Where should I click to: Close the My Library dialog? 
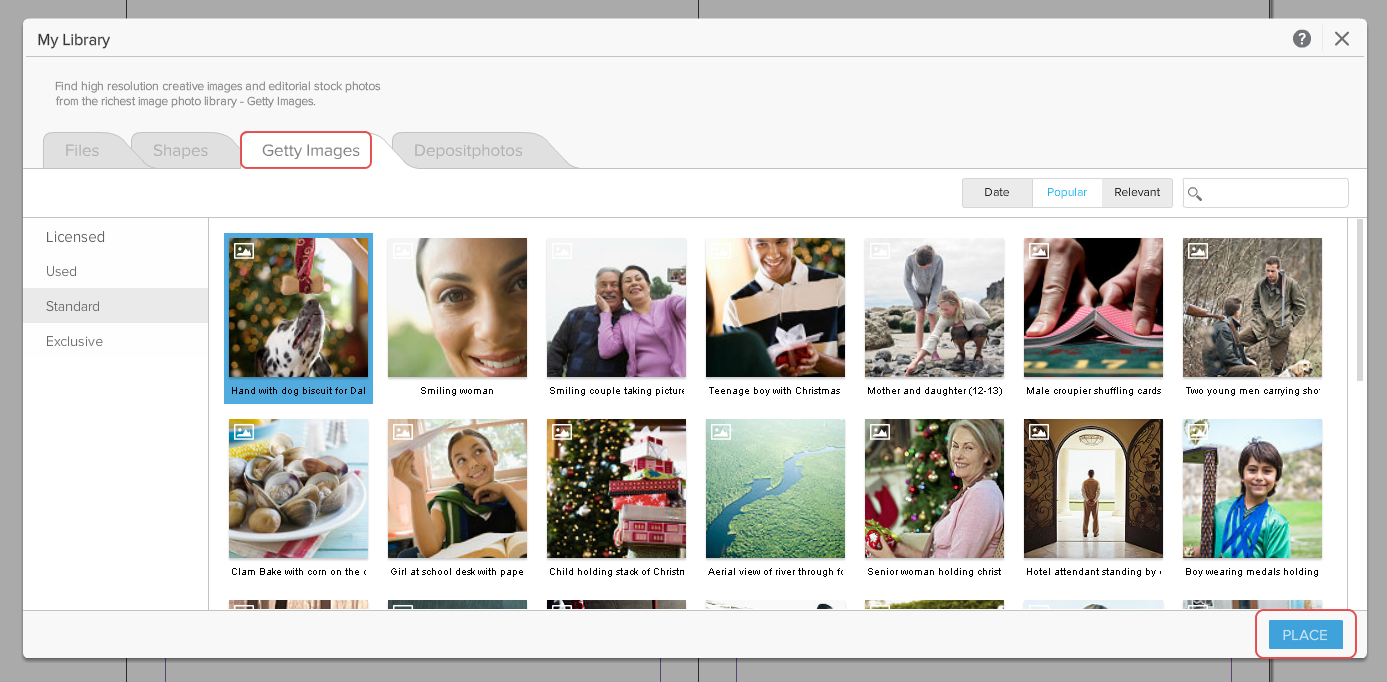(x=1342, y=39)
